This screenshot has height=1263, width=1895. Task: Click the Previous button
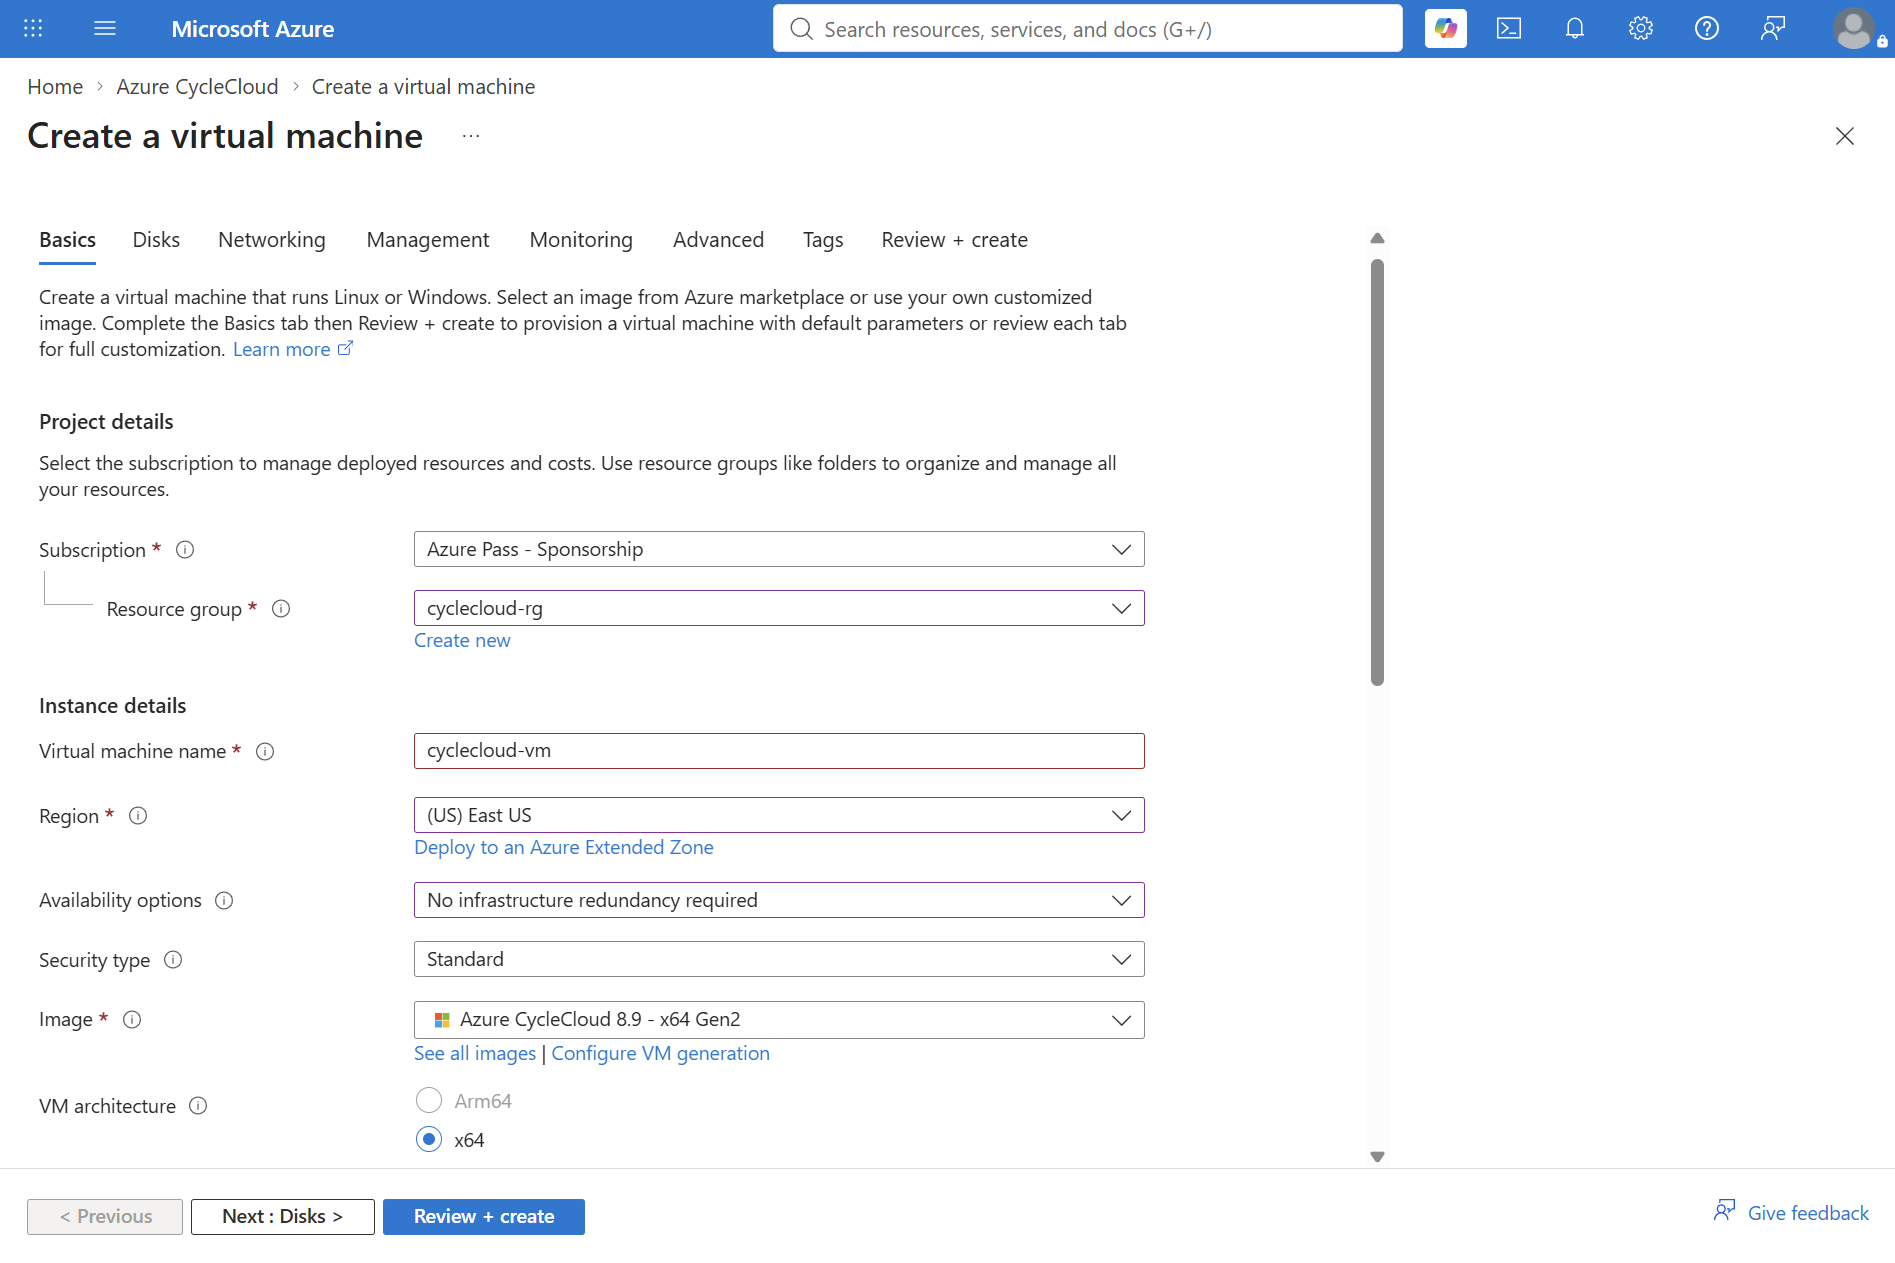105,1217
